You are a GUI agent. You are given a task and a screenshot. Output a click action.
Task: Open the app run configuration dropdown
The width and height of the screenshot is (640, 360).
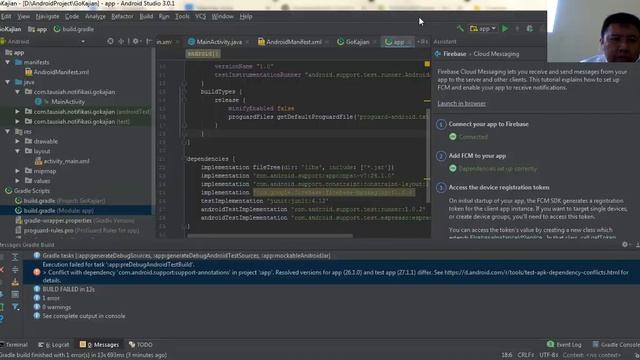coord(483,29)
